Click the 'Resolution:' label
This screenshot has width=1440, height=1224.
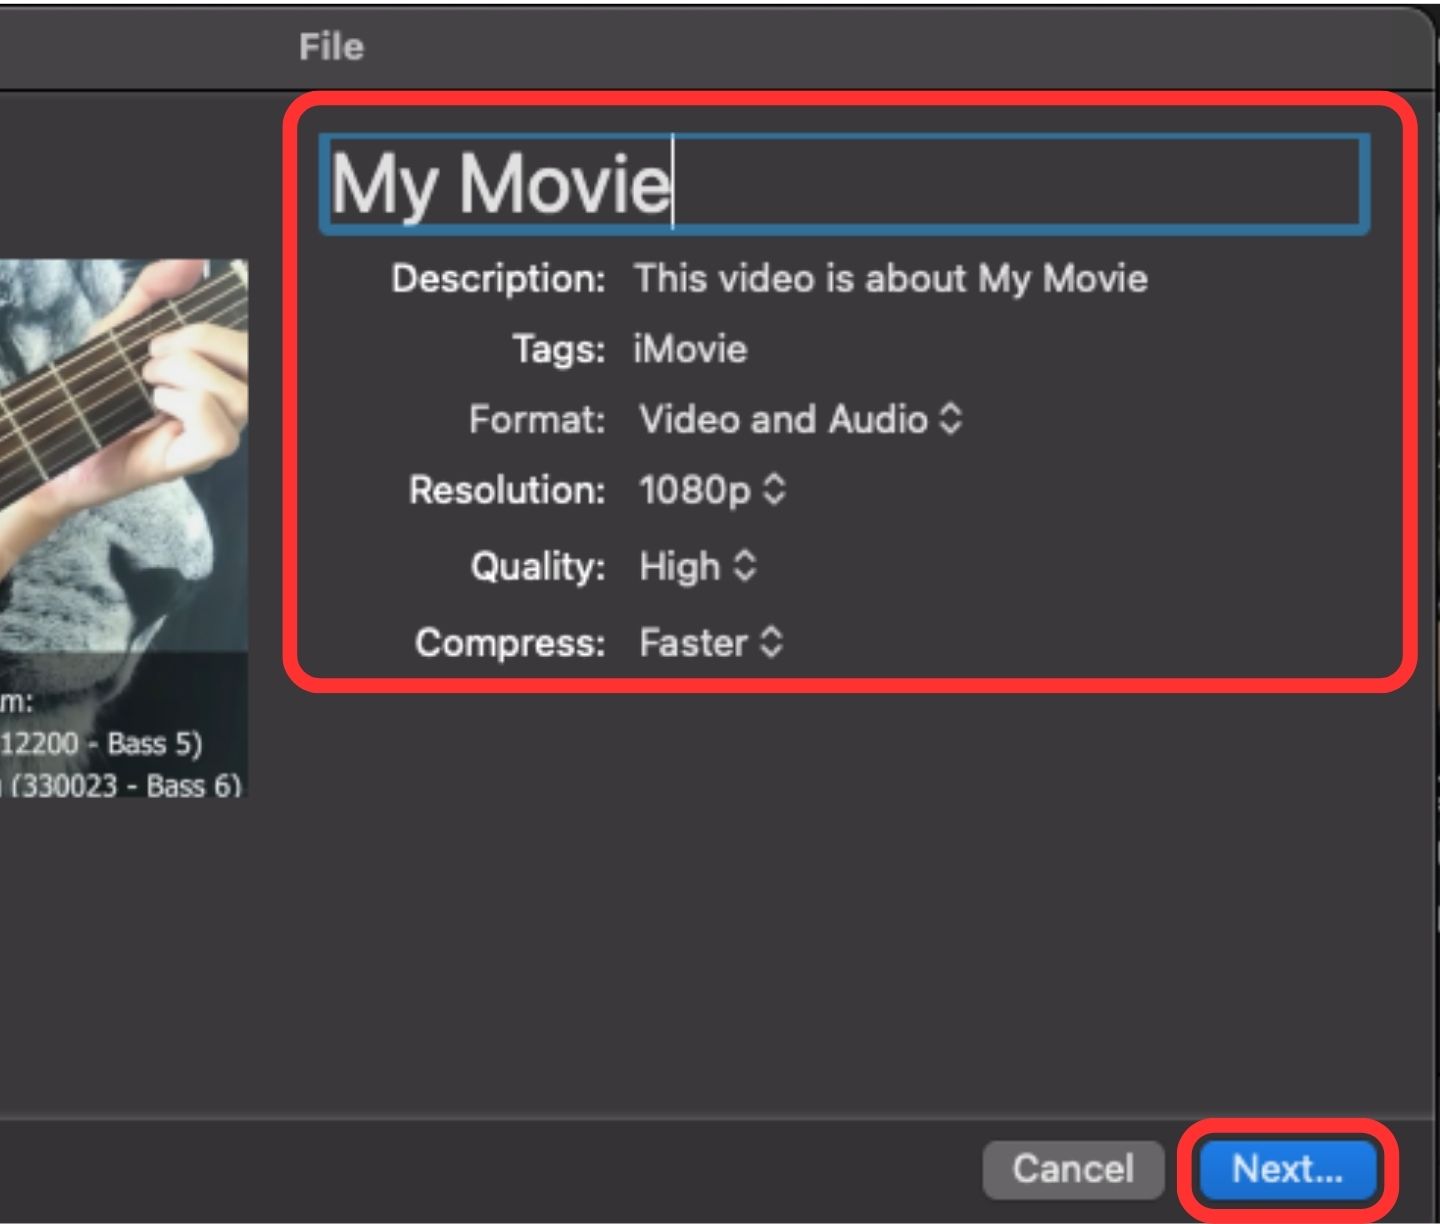[x=507, y=490]
